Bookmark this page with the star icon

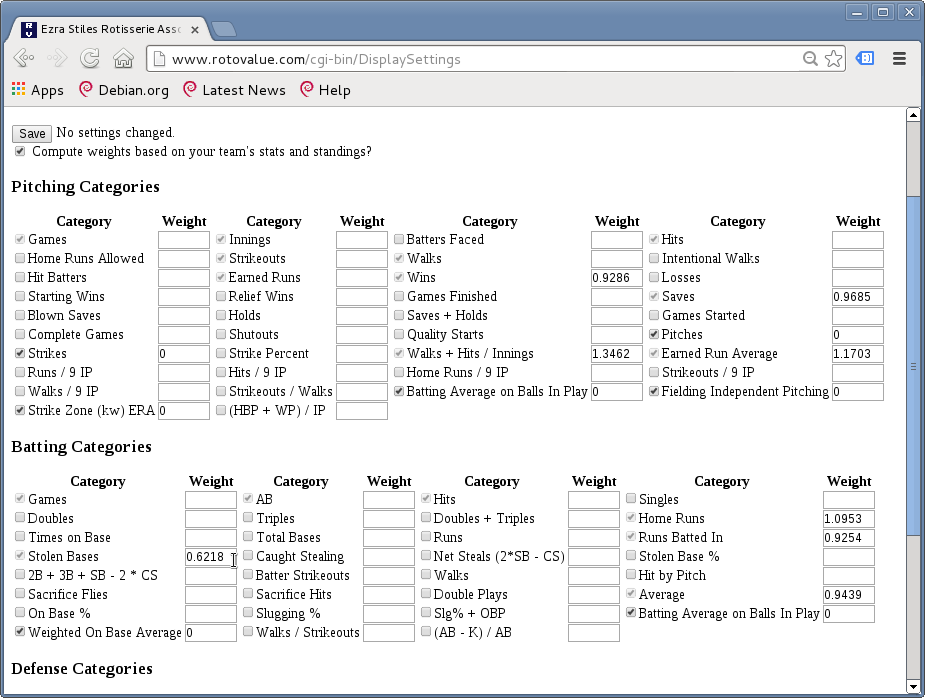833,58
